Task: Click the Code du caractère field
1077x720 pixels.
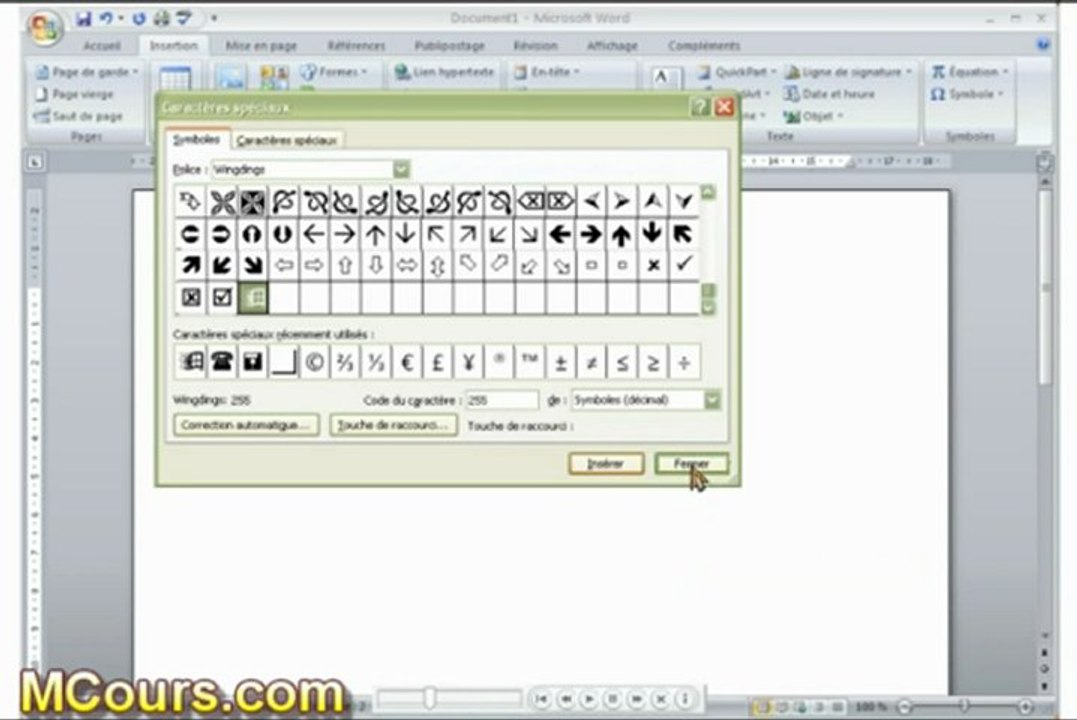Action: tap(501, 400)
